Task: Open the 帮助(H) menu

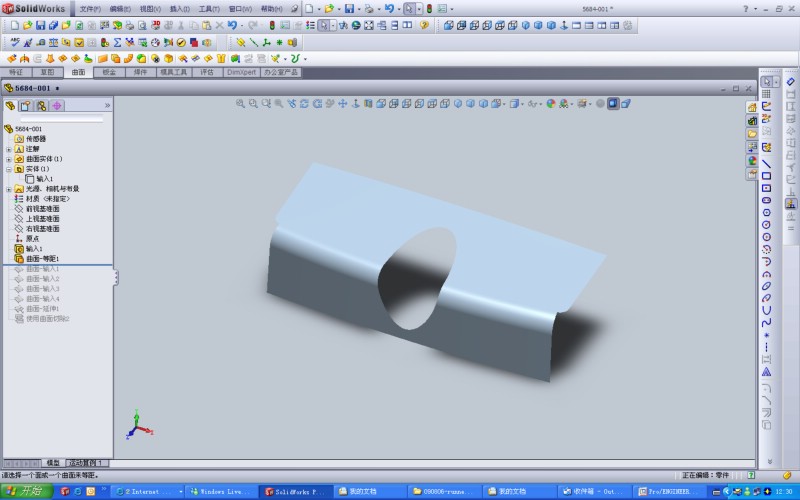Action: click(271, 9)
